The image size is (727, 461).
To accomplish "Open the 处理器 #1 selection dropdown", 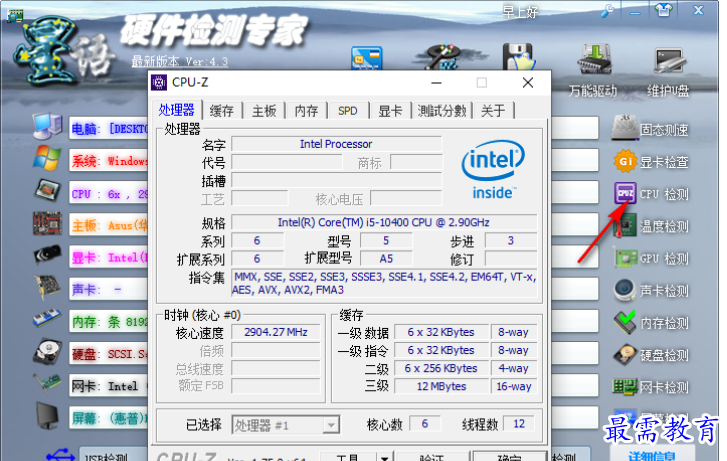I will (286, 425).
